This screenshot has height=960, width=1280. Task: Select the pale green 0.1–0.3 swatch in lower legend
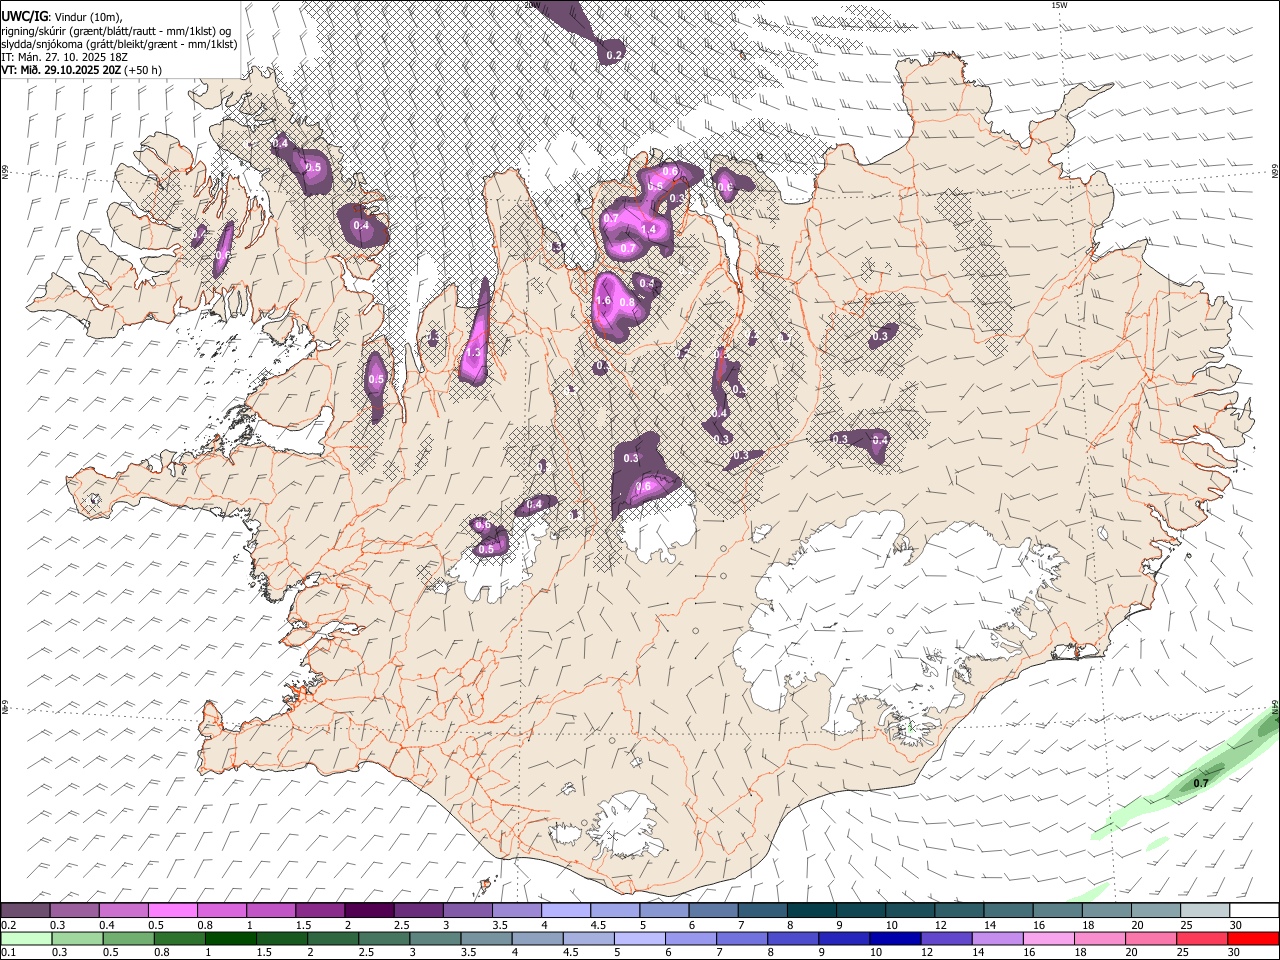(26, 938)
